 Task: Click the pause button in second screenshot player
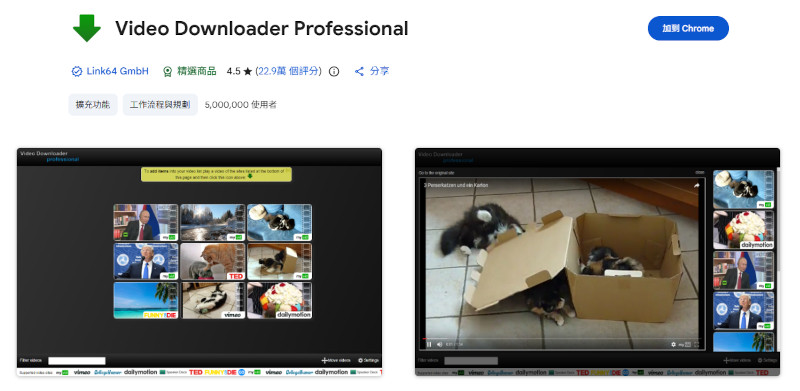coord(429,345)
